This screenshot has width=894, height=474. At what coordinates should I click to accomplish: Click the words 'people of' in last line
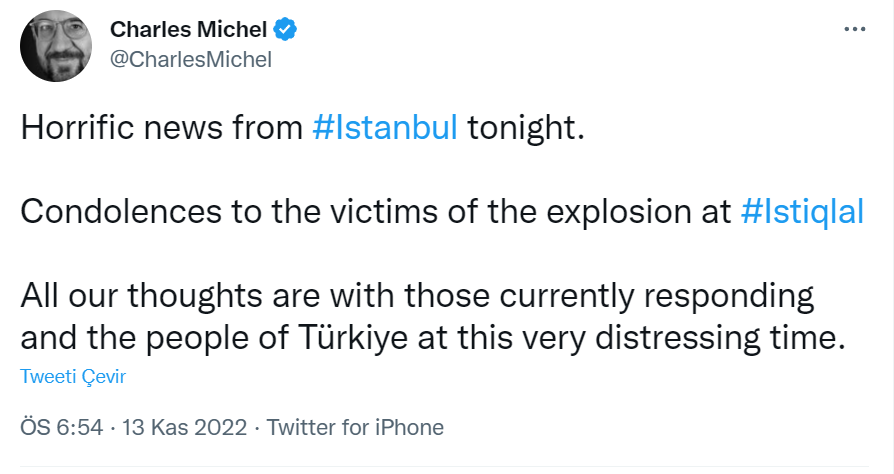click(x=217, y=338)
